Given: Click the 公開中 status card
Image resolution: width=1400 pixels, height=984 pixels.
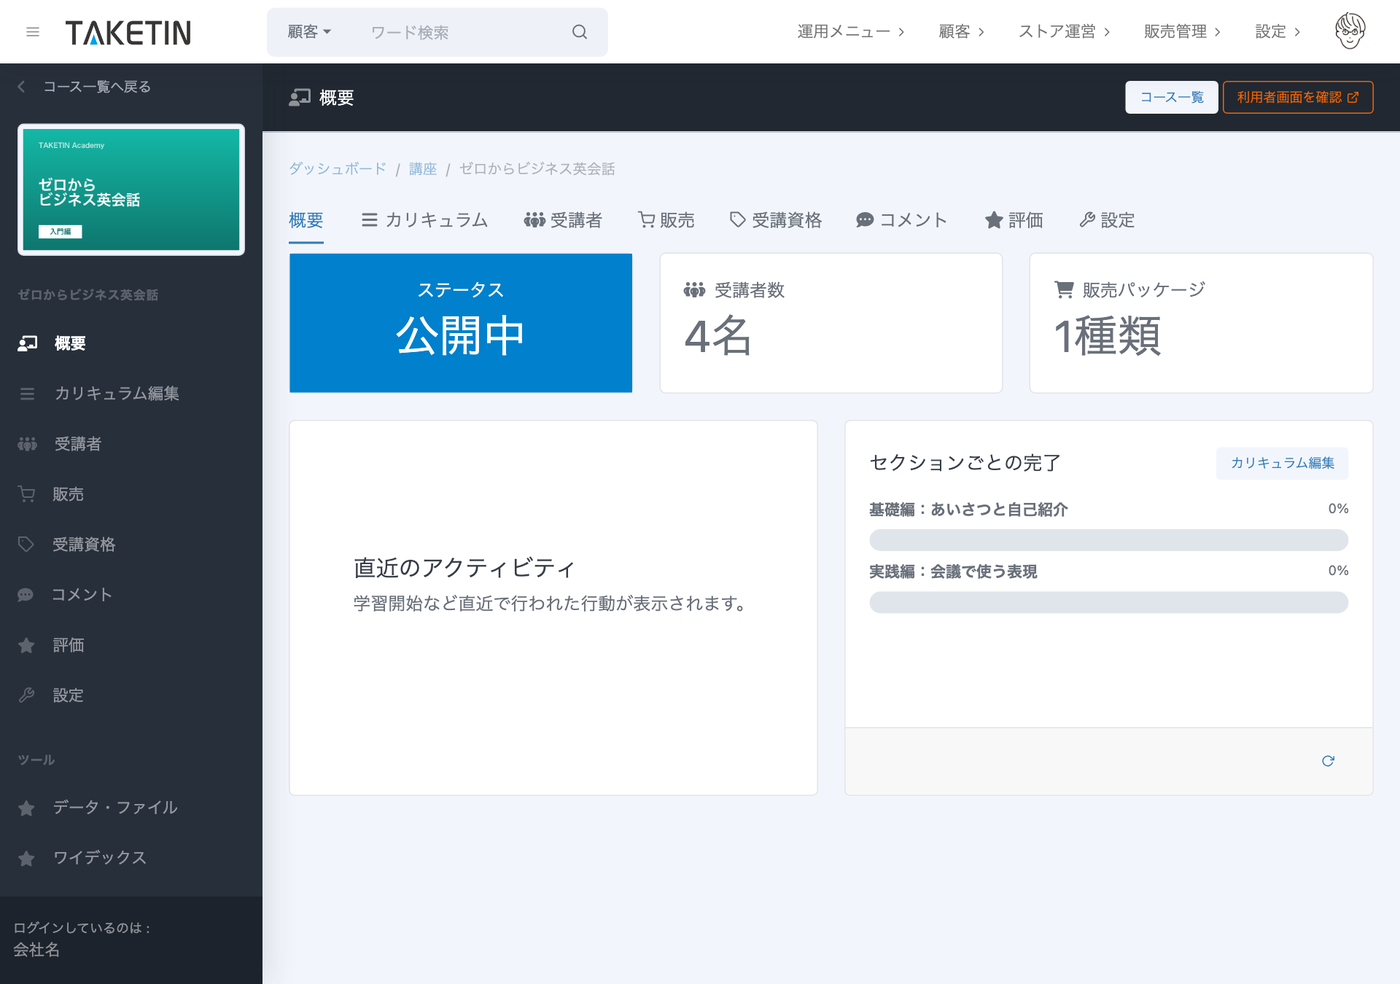Looking at the screenshot, I should [x=461, y=323].
